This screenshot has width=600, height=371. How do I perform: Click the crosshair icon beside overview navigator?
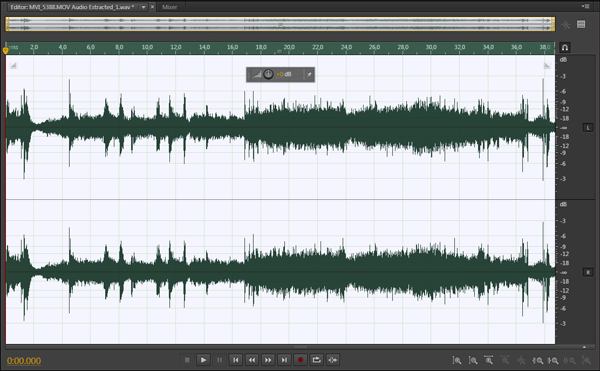[565, 24]
